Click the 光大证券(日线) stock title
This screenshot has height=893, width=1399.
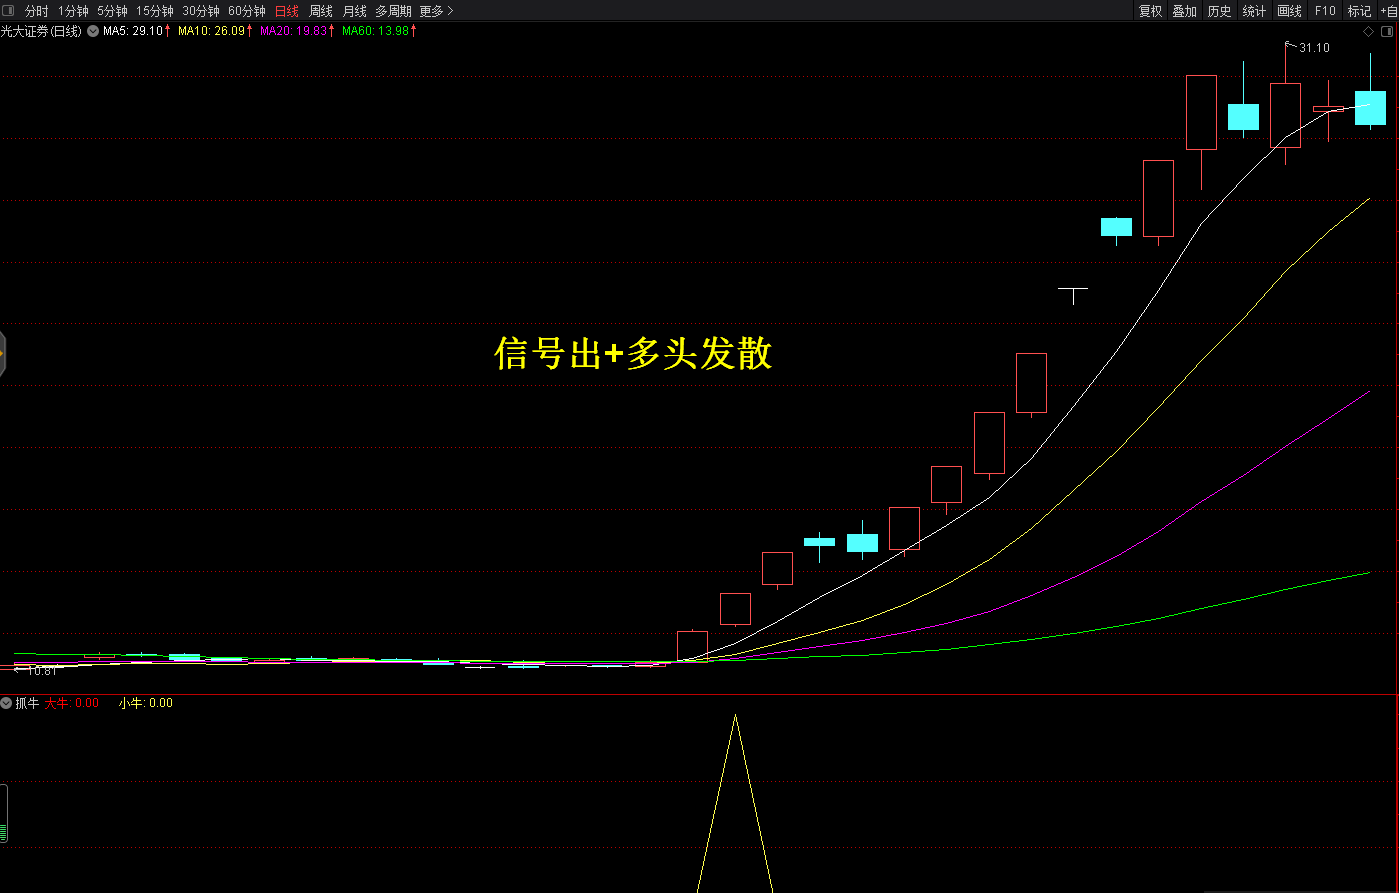tap(41, 31)
